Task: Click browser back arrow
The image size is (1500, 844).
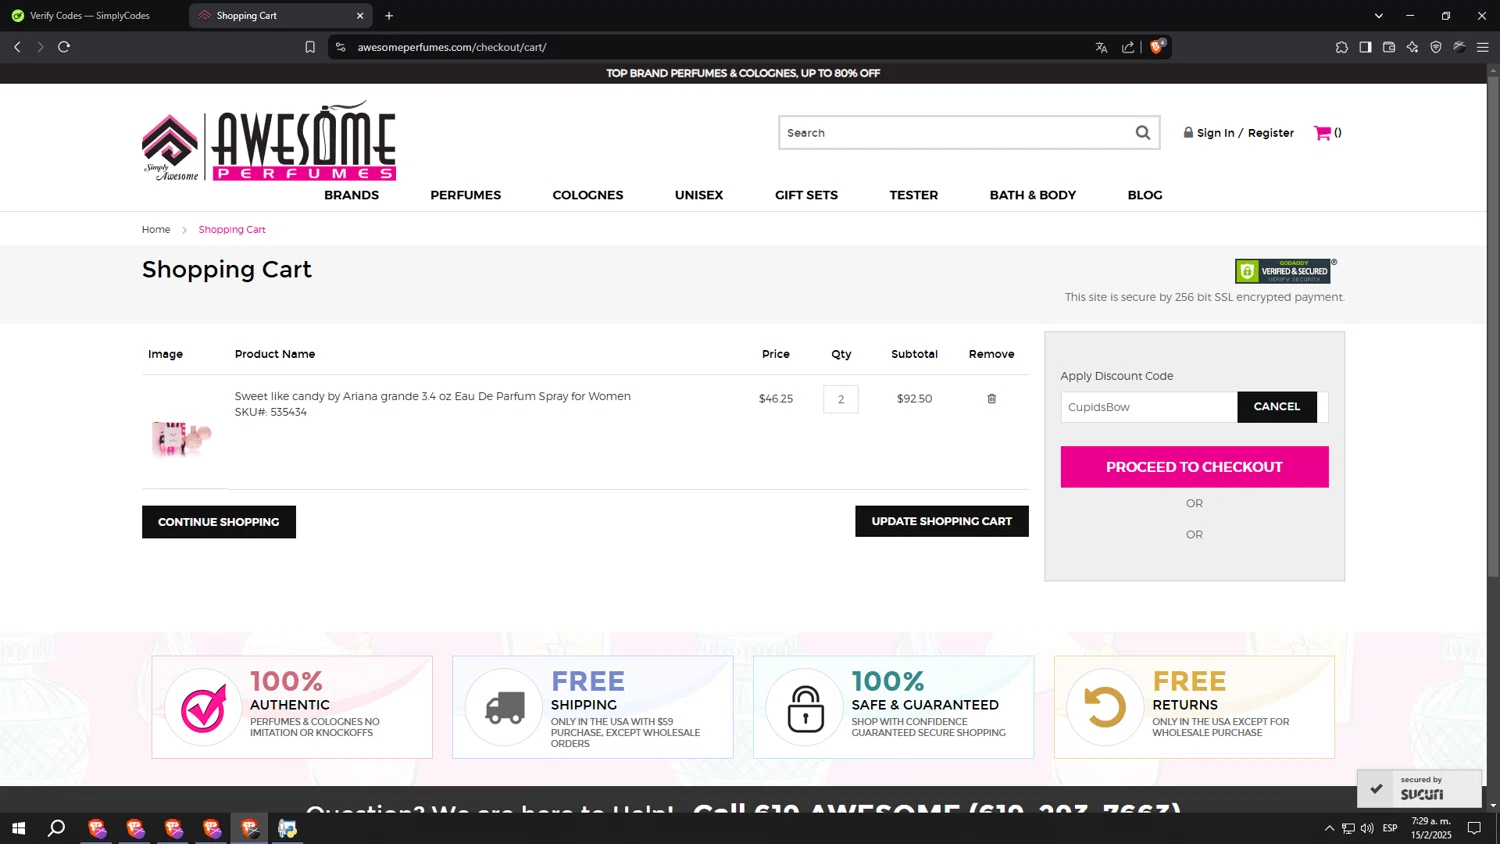Action: (17, 47)
